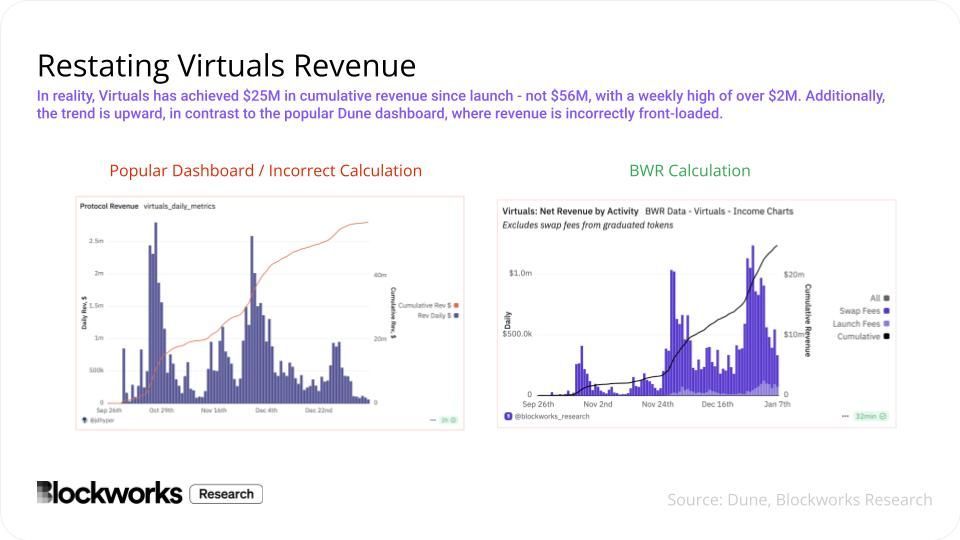960x540 pixels.
Task: Toggle the Swap Fees legend entry
Action: 864,311
